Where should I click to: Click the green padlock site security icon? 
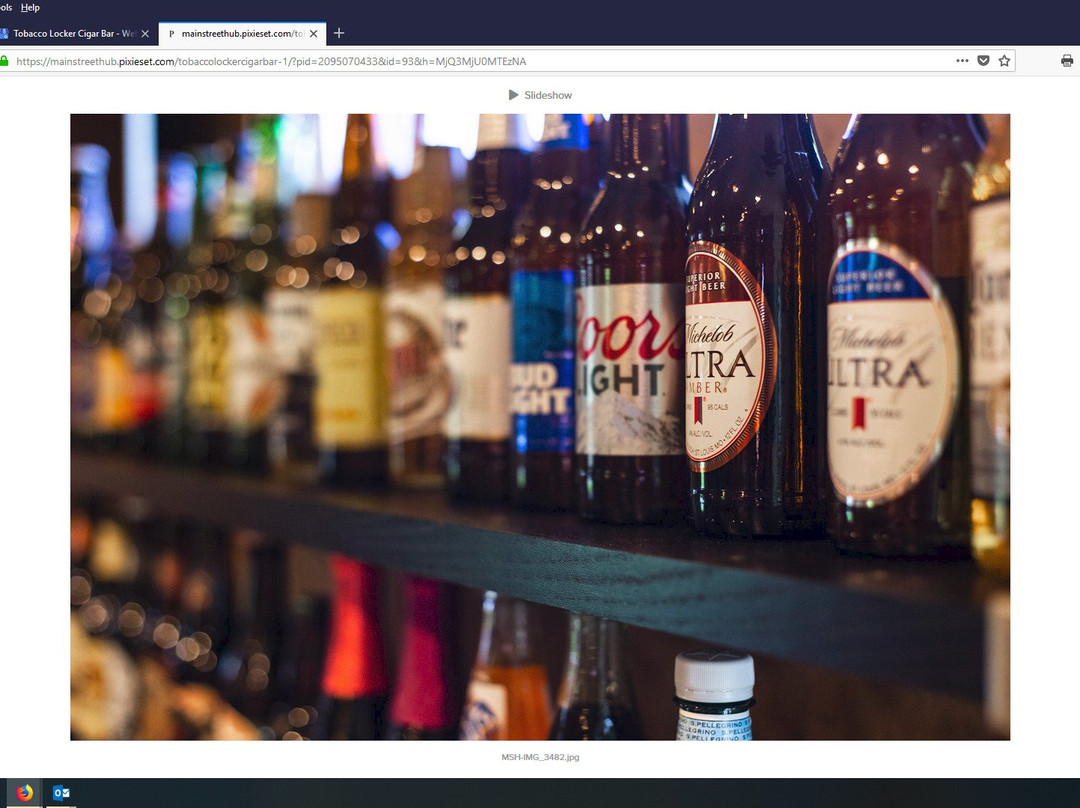5,61
